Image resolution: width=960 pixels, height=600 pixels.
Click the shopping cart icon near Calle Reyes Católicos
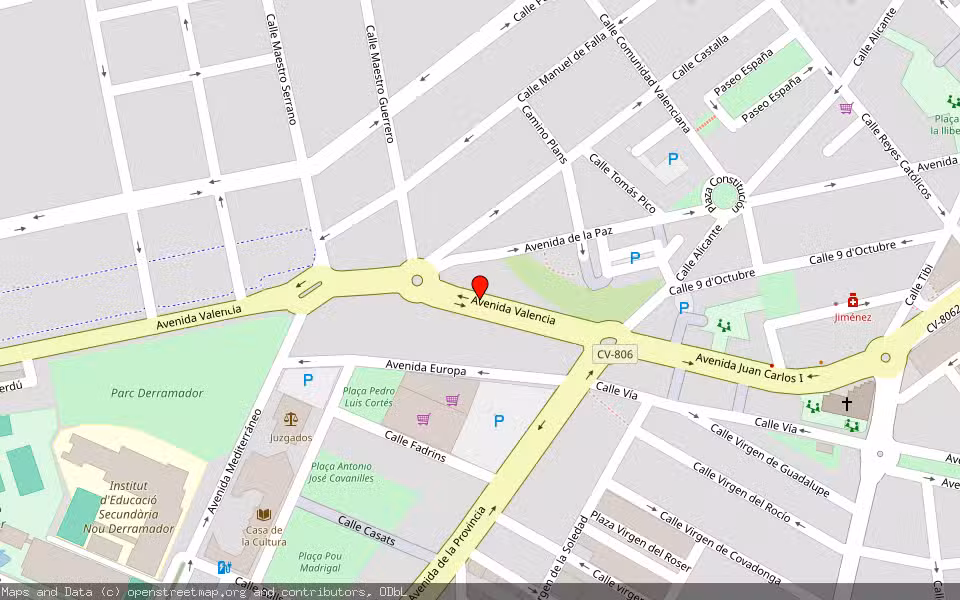pyautogui.click(x=845, y=107)
